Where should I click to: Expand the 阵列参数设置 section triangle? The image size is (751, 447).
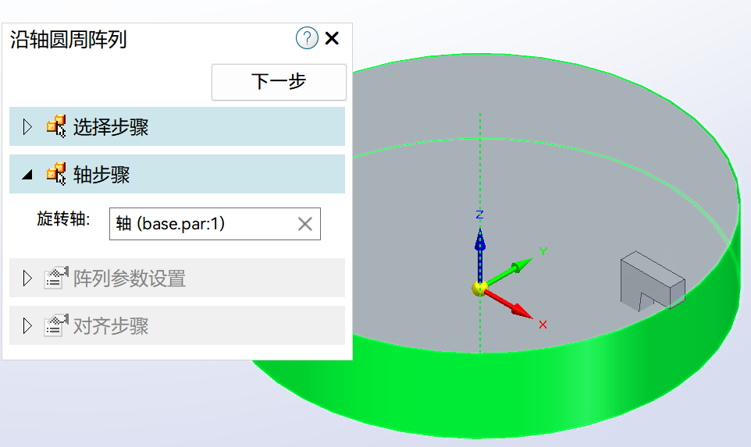click(x=27, y=278)
